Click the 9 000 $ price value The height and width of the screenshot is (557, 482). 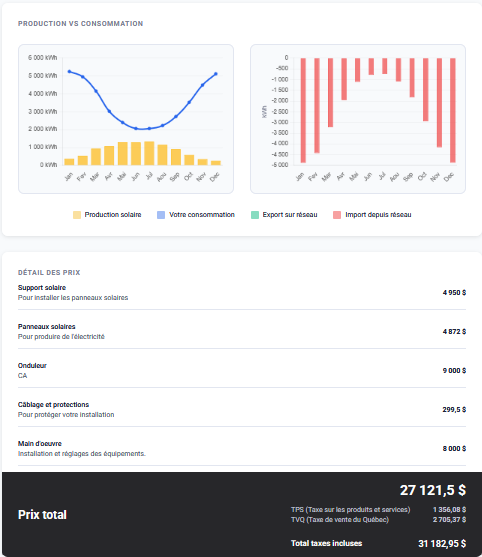click(454, 371)
